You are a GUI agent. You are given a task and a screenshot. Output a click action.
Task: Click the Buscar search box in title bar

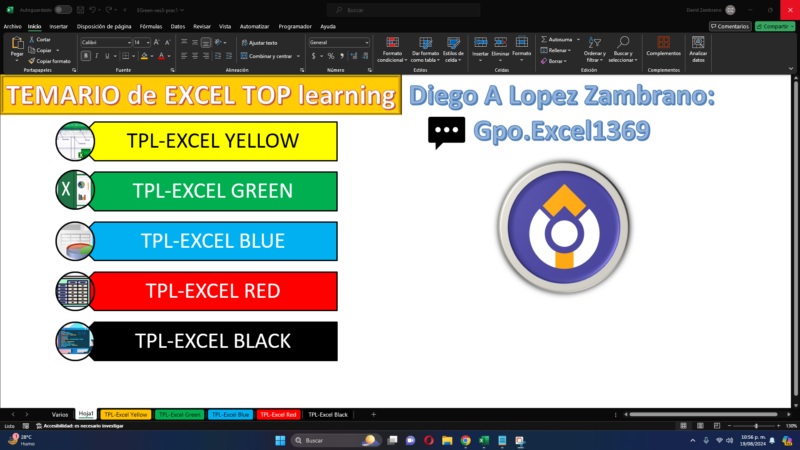(404, 10)
